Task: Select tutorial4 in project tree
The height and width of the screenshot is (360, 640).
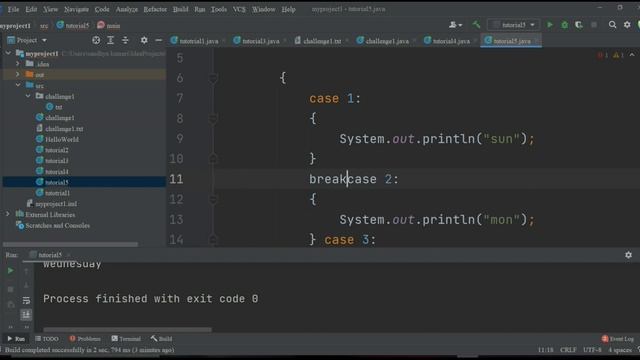Action: coord(56,171)
